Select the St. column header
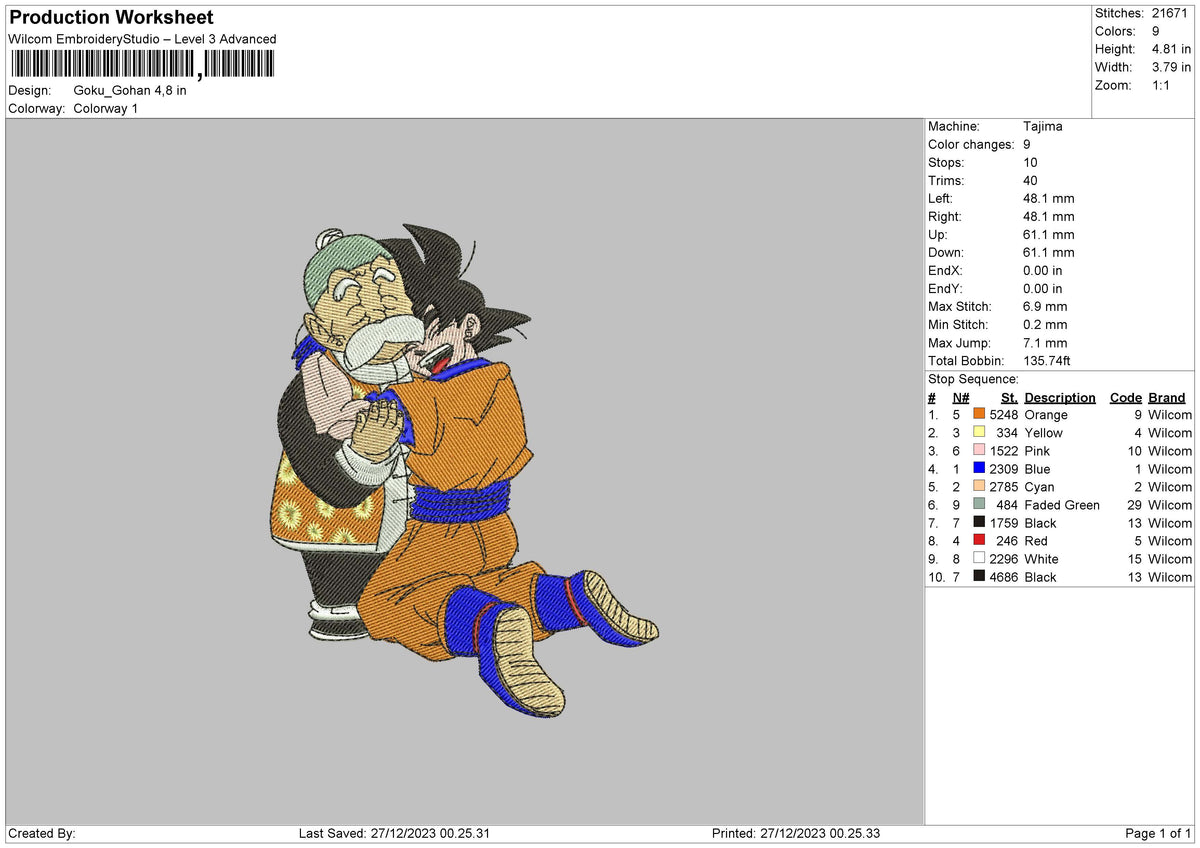The width and height of the screenshot is (1200, 848). point(1009,397)
